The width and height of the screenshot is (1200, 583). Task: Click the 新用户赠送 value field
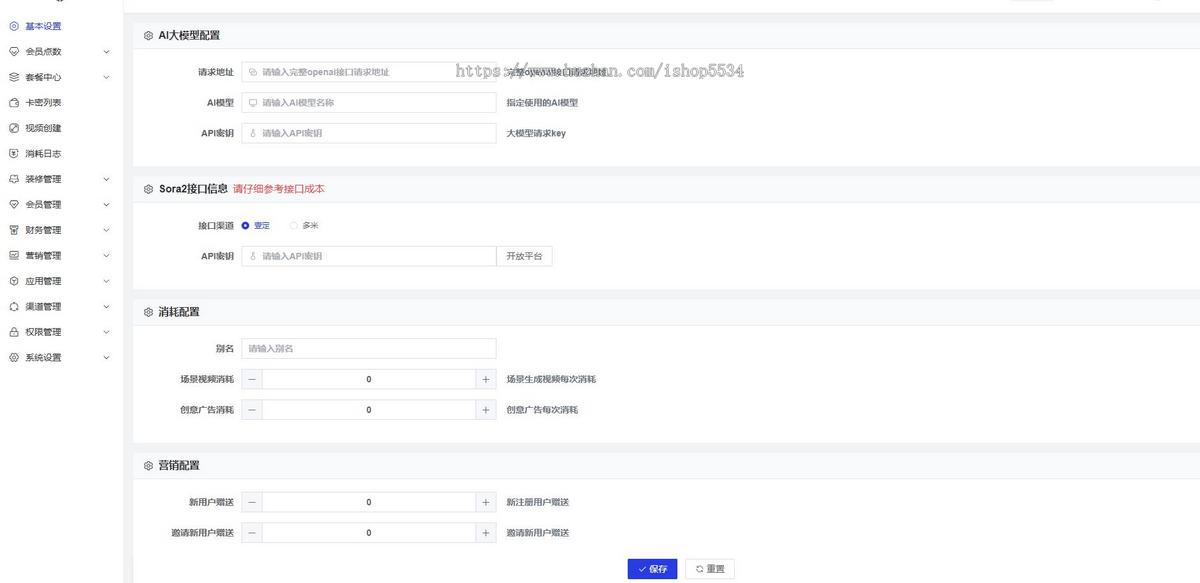pos(369,502)
